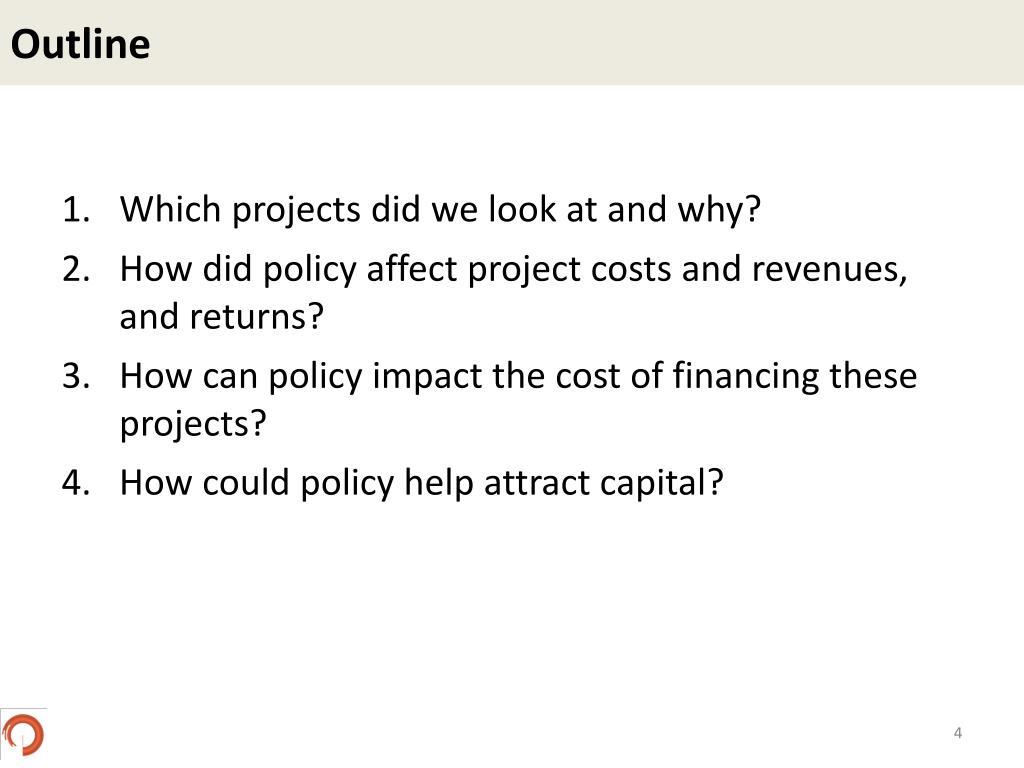Screen dimensions: 1024x768
Task: Select 'How could policy help attract capital?' line
Action: pyautogui.click(x=421, y=483)
